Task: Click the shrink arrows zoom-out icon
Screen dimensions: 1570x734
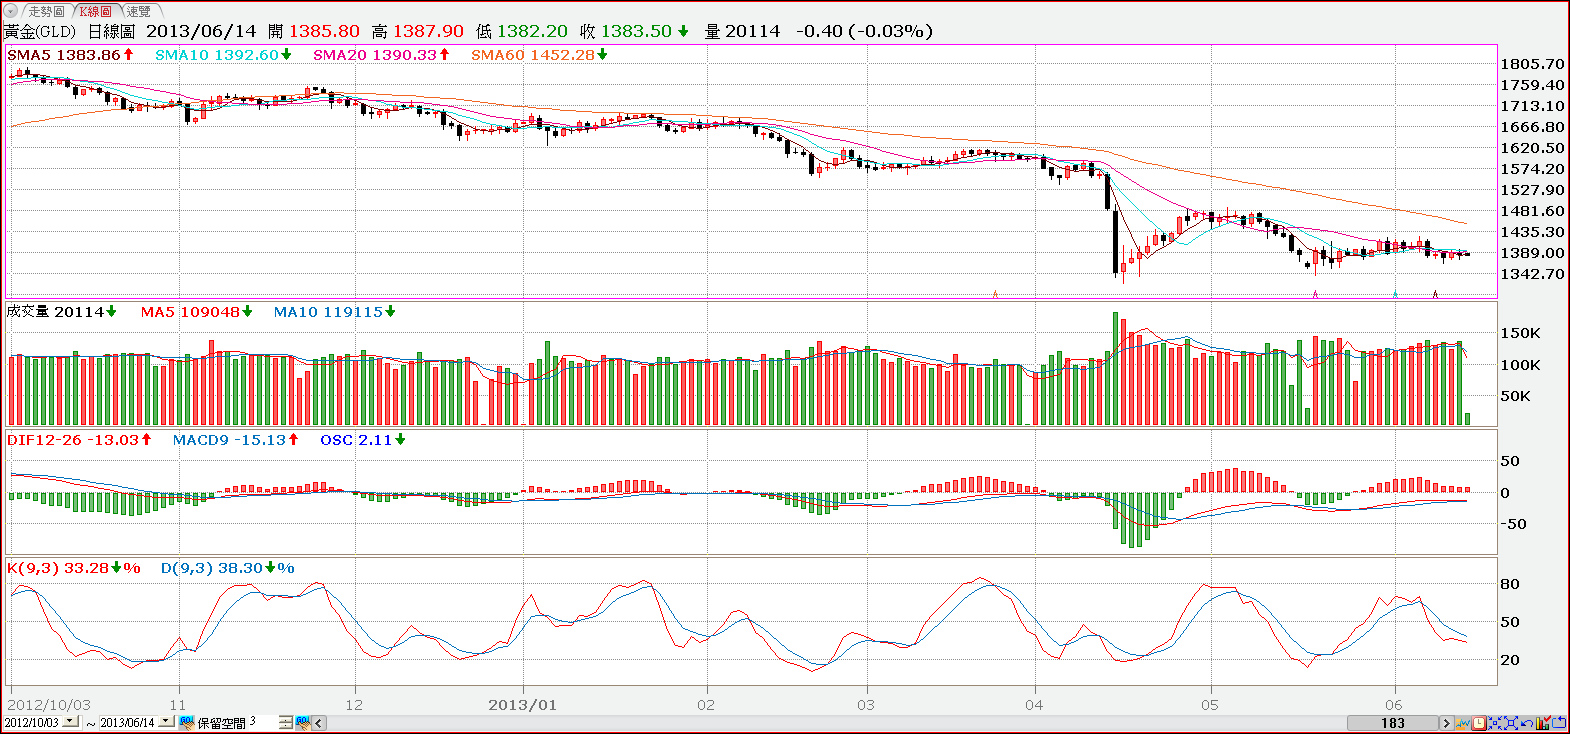Action: [x=1495, y=723]
